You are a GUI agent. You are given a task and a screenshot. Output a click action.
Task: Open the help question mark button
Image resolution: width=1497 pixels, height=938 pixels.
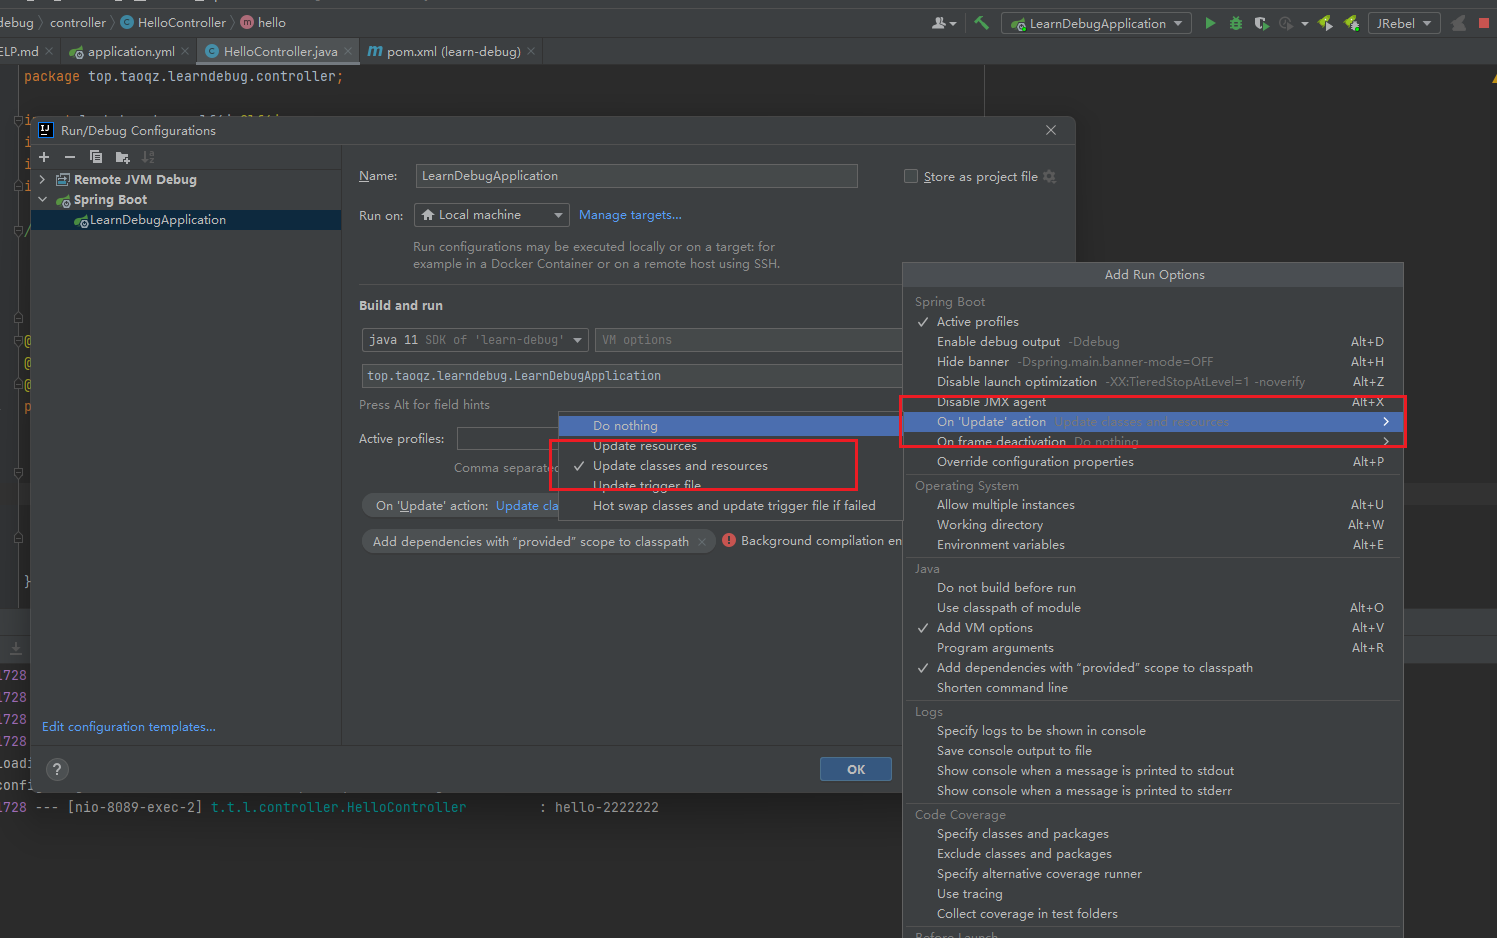click(58, 769)
